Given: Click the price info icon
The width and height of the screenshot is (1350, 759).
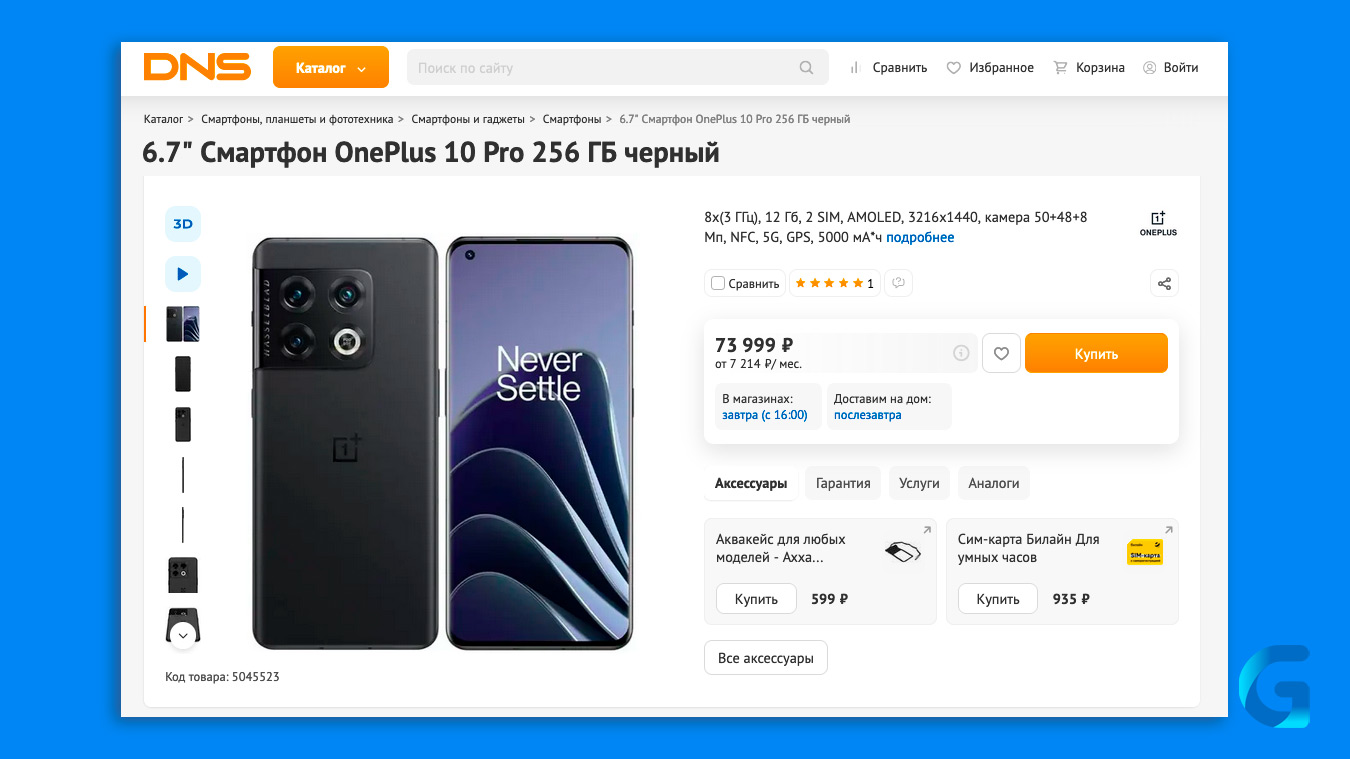Looking at the screenshot, I should [961, 353].
